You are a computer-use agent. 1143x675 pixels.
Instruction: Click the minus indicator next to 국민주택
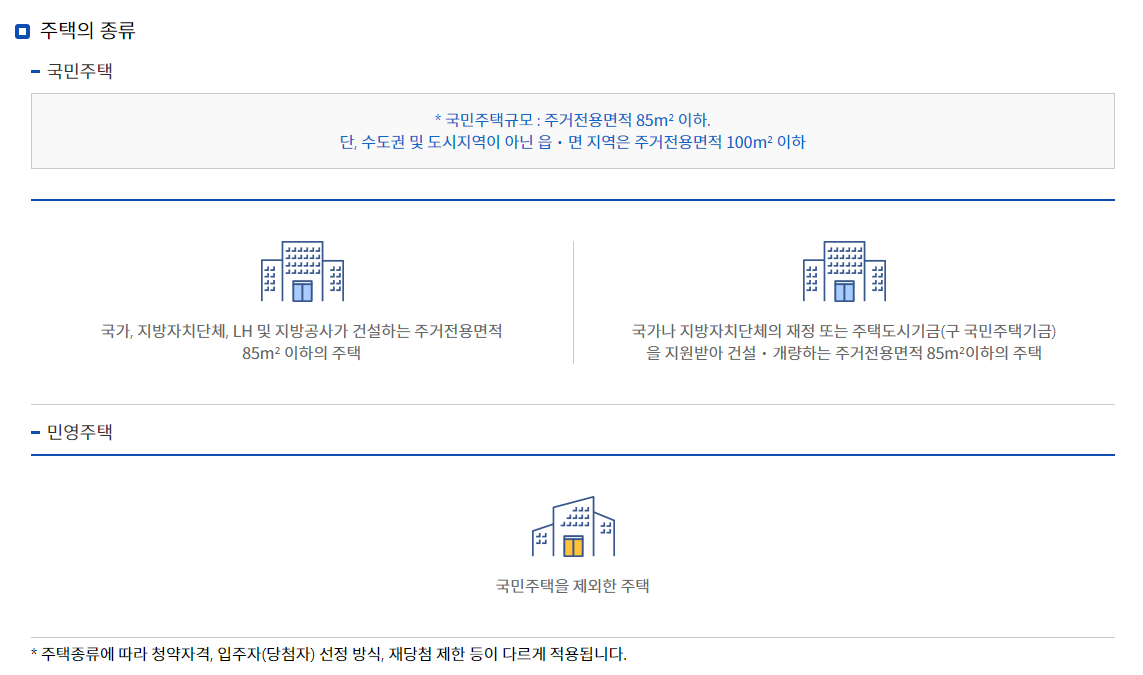(x=35, y=70)
